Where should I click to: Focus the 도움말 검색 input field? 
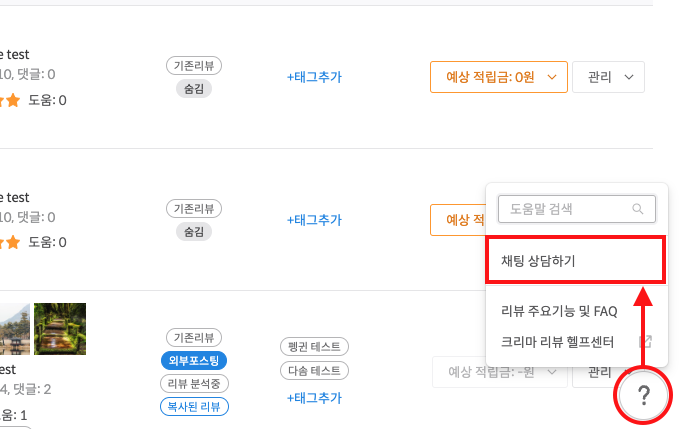pyautogui.click(x=576, y=209)
